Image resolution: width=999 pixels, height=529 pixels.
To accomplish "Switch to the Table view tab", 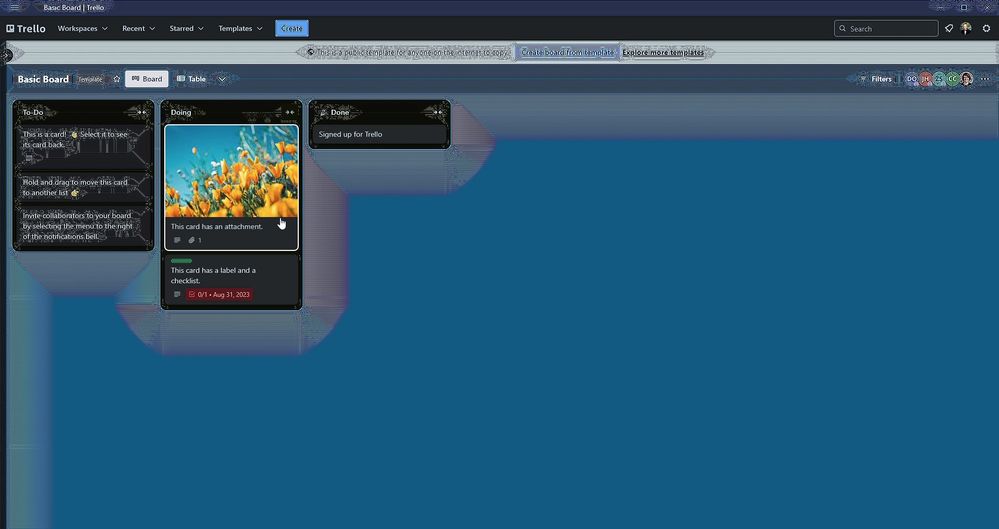I will pos(191,79).
